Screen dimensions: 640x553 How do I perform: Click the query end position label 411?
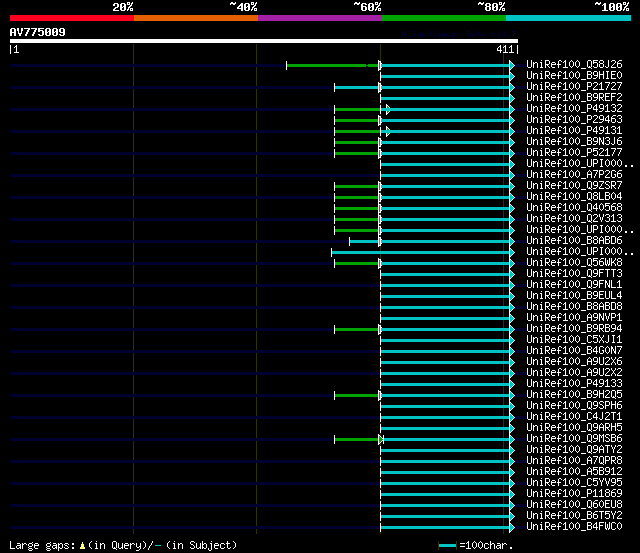(505, 49)
